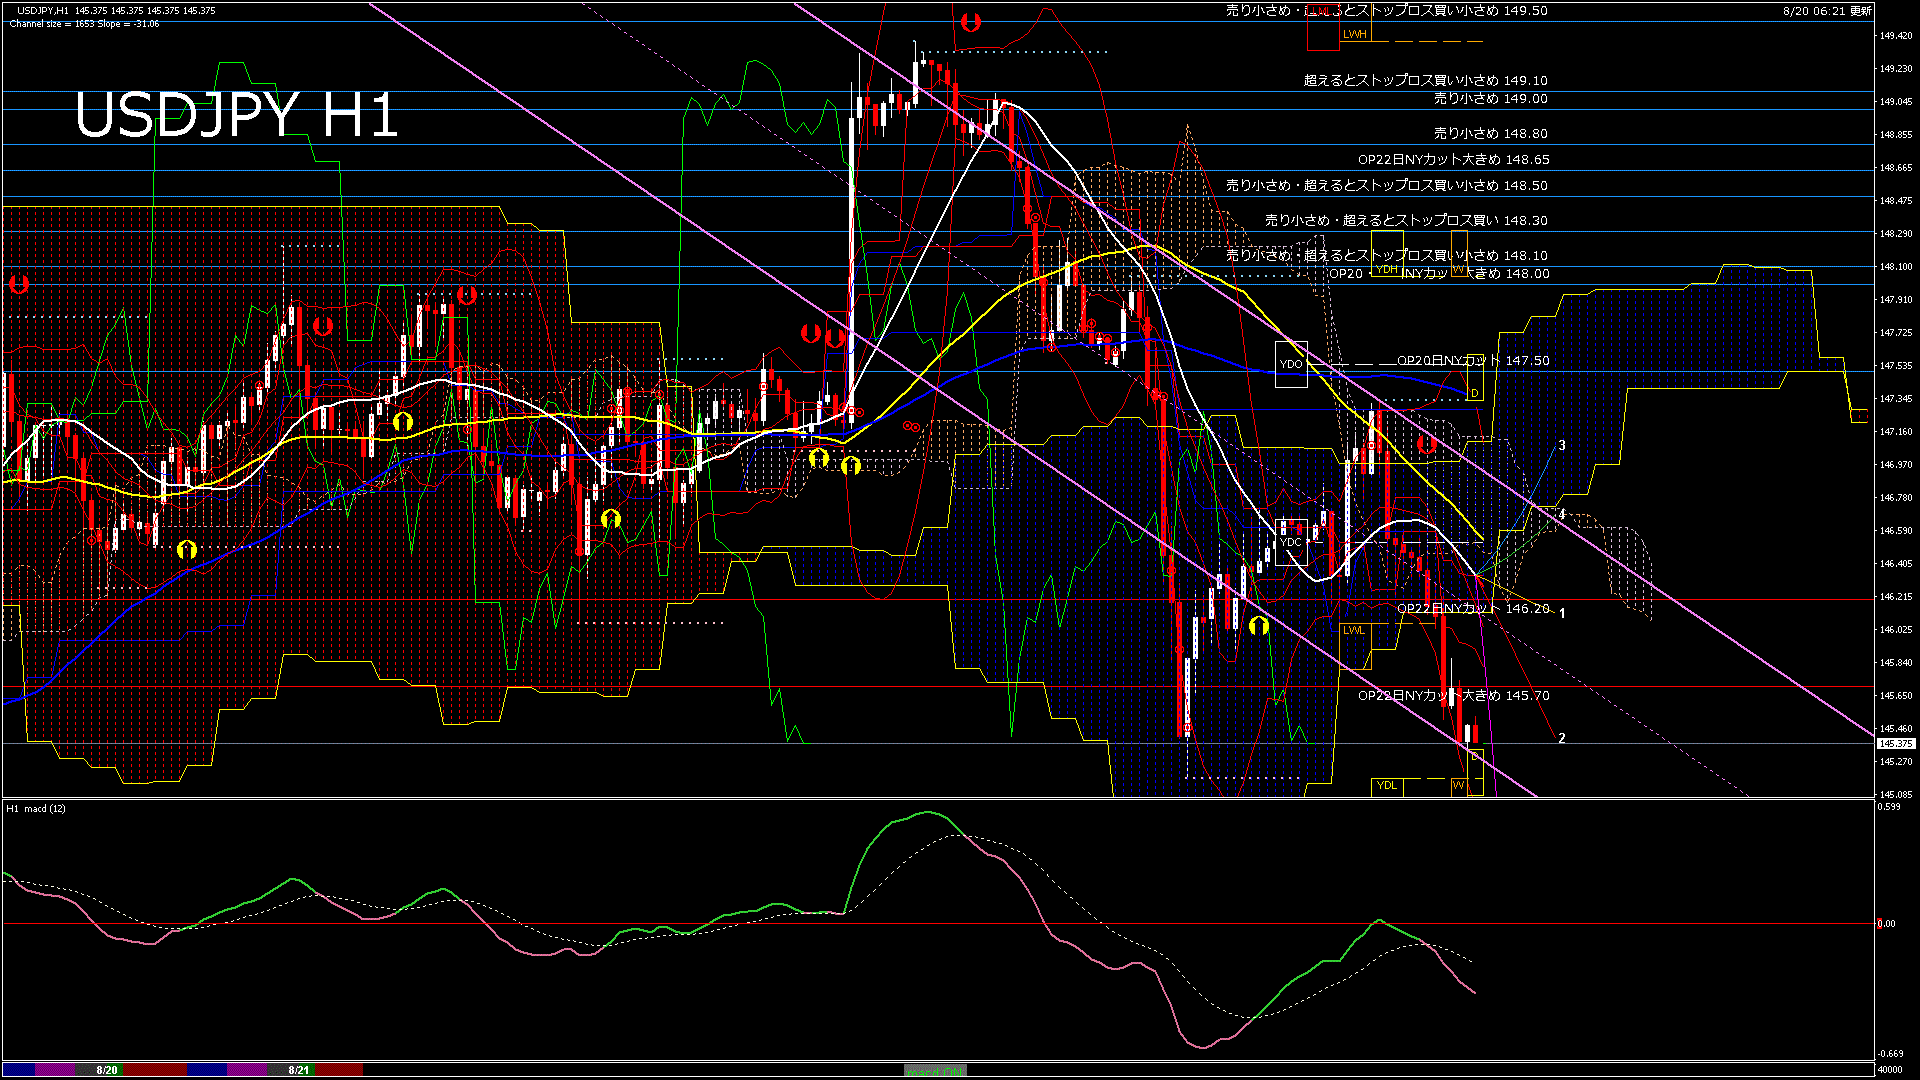Click the level label ending in 148.30
1920x1080 pixels.
pos(1406,220)
